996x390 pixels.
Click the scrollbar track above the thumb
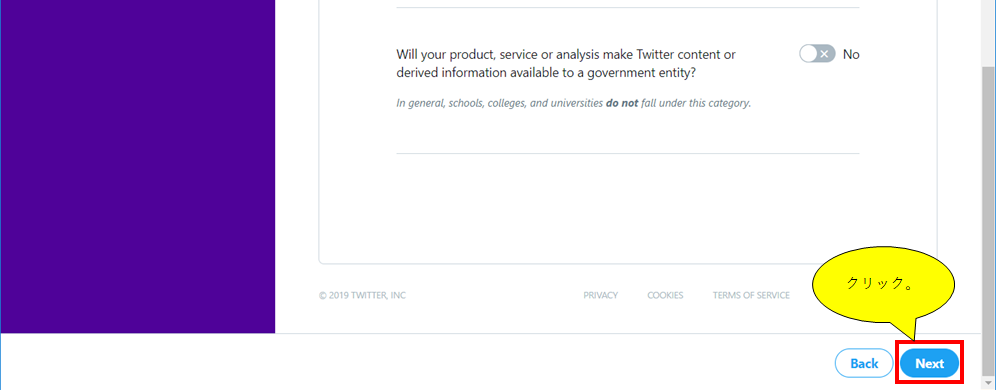tap(989, 32)
